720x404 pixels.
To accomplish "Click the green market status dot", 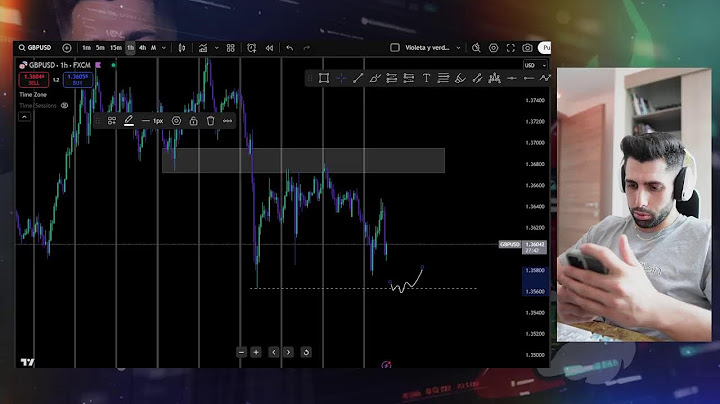I will coord(113,65).
